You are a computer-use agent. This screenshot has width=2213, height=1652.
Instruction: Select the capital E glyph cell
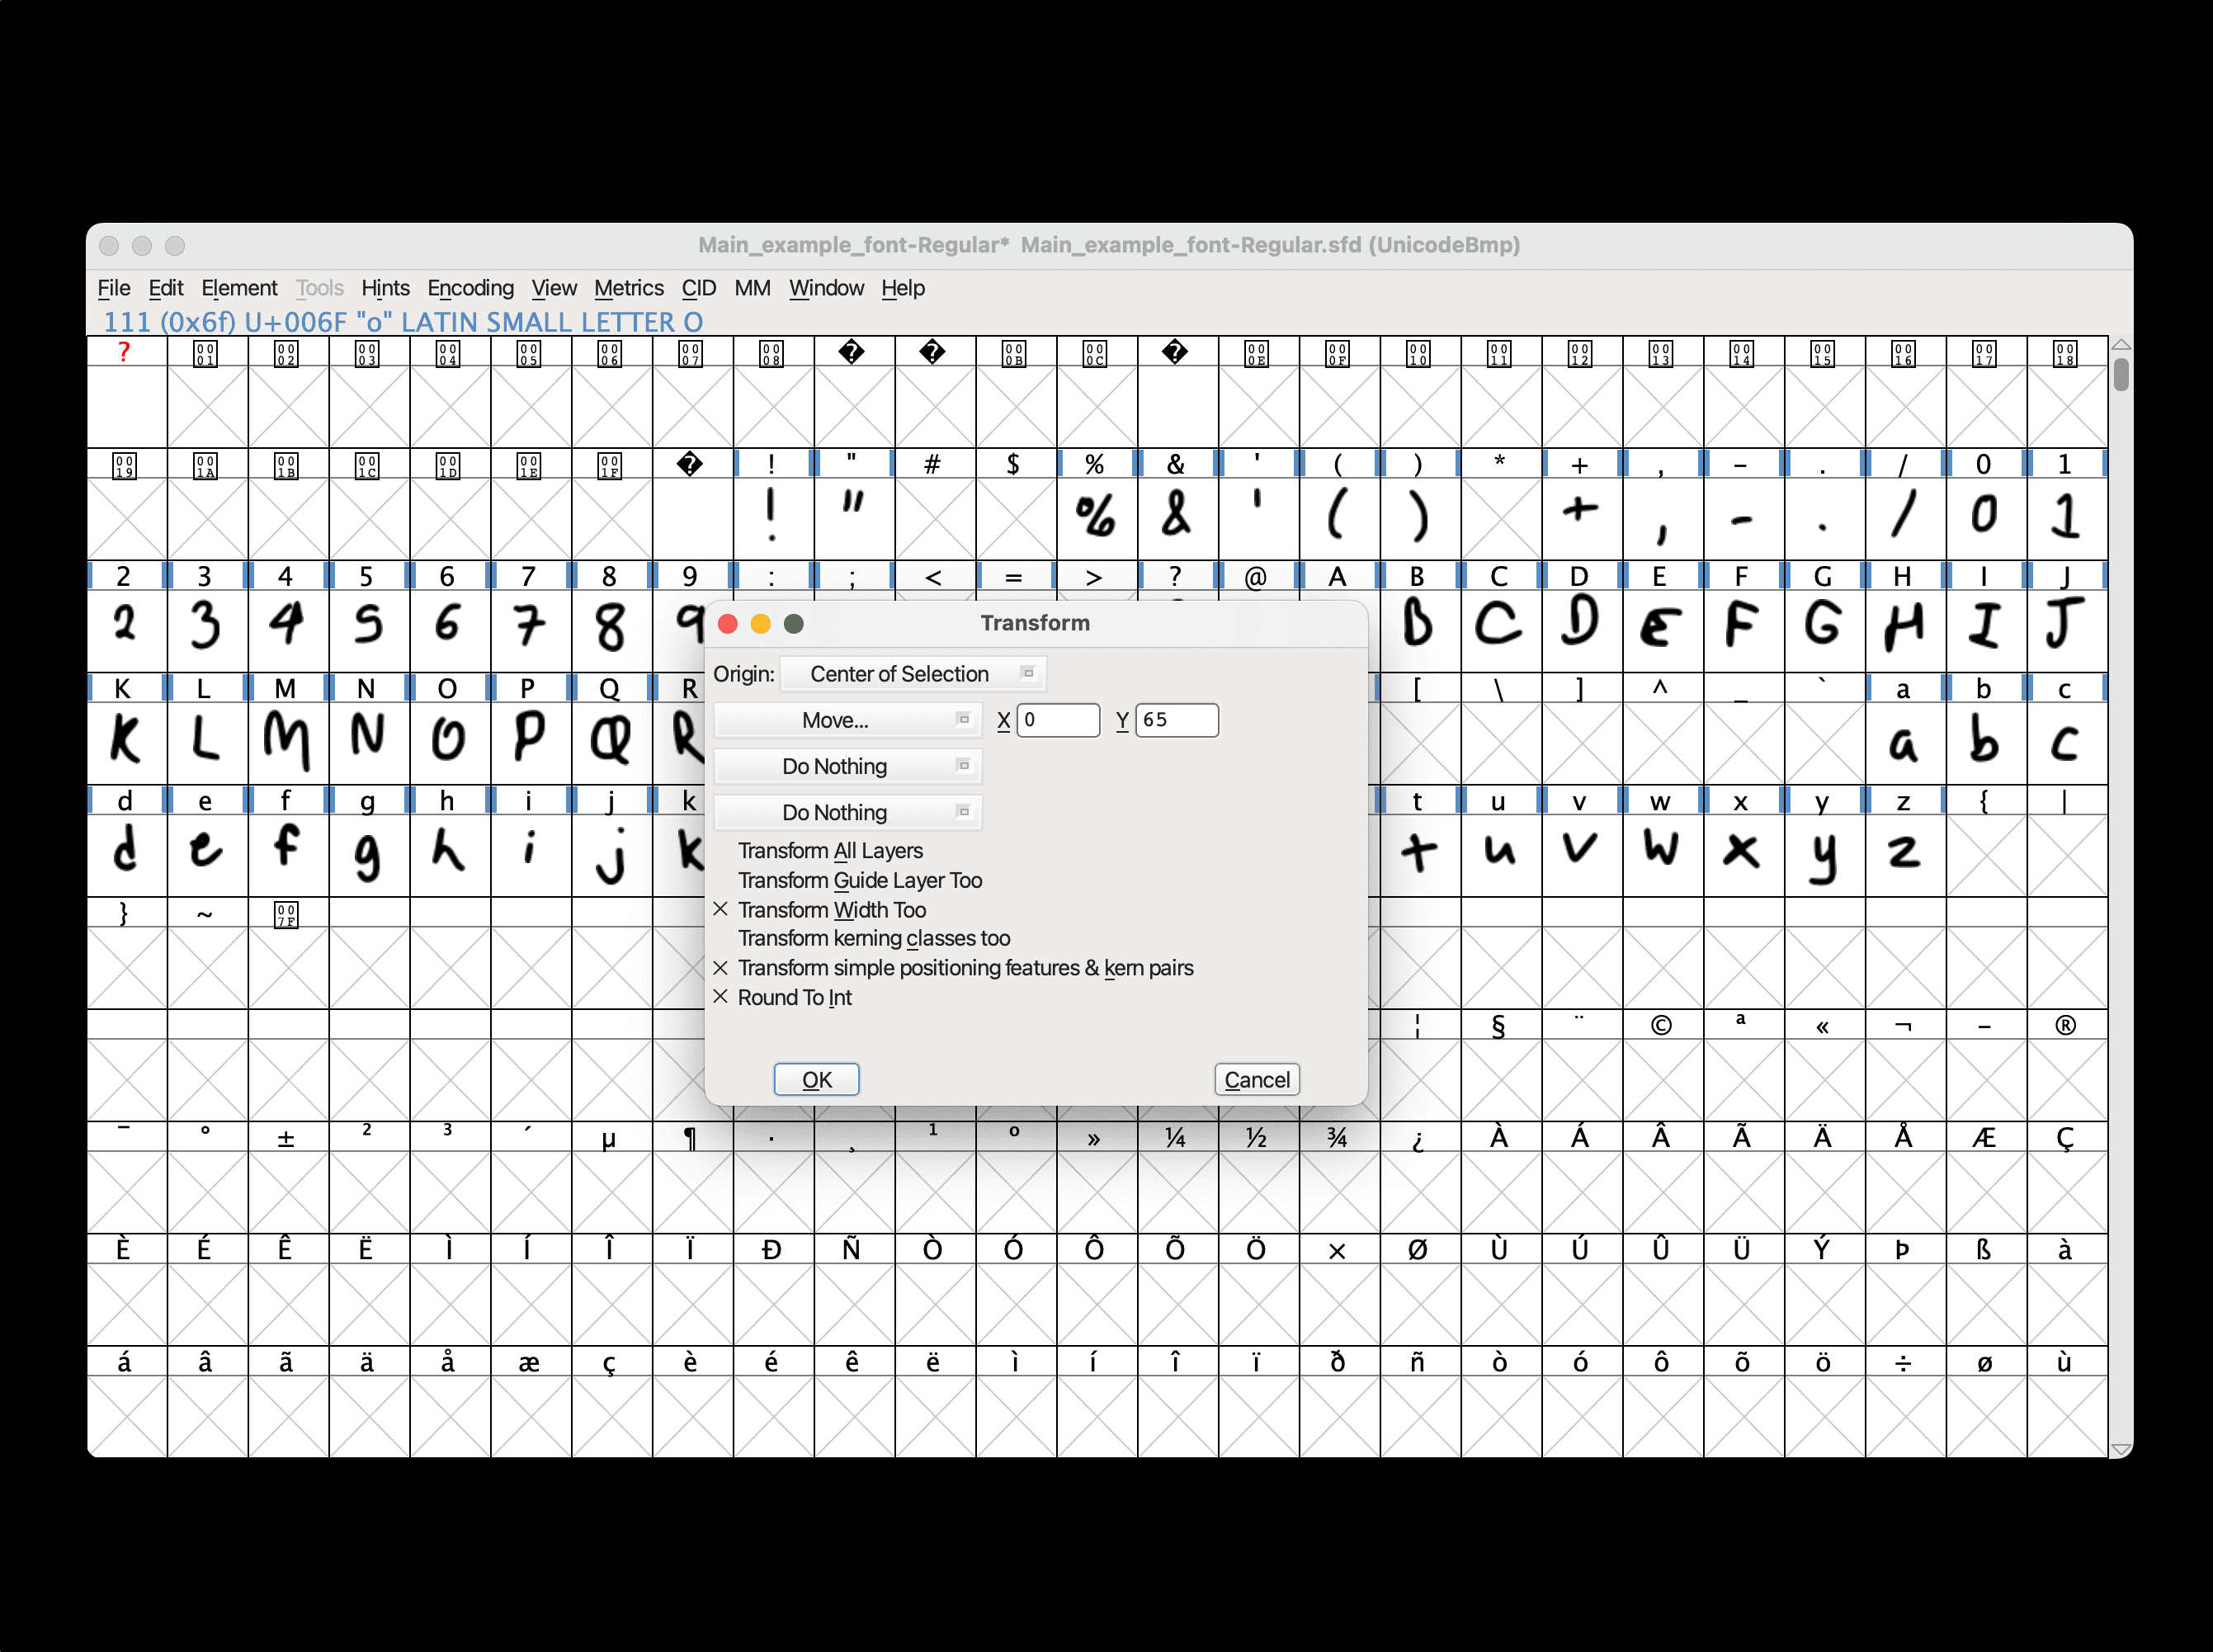pos(1663,630)
